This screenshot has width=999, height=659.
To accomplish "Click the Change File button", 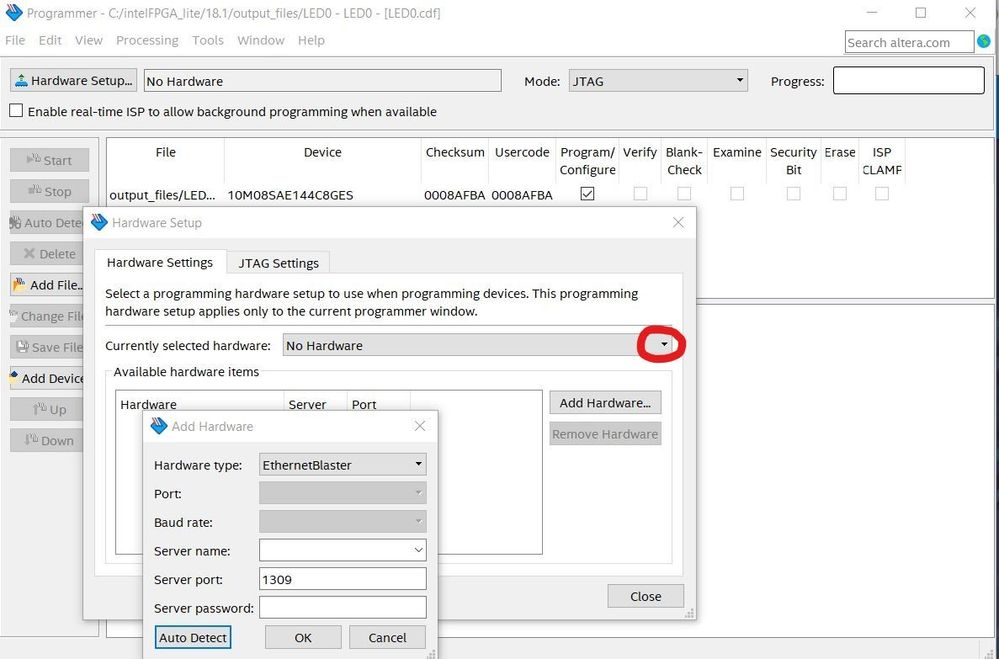I will point(47,316).
